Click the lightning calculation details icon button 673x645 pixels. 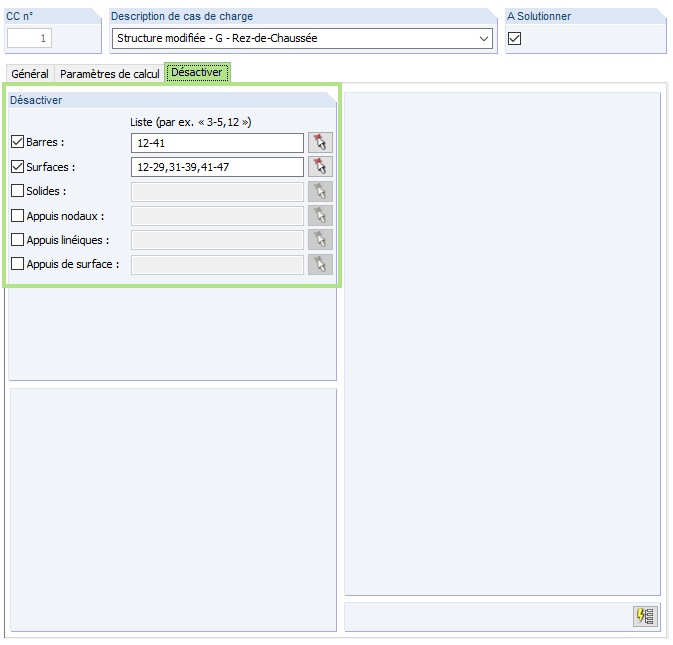pos(645,616)
